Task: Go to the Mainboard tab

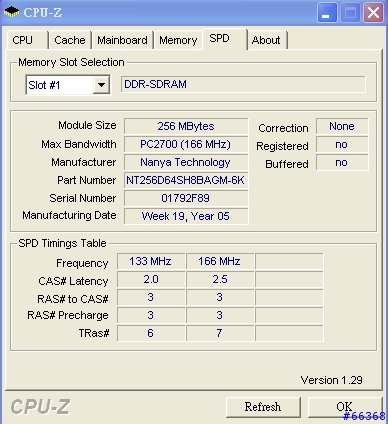Action: click(x=122, y=40)
